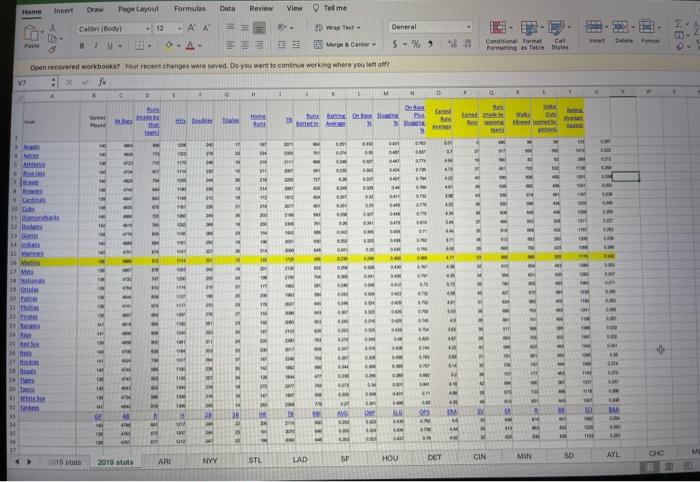Expand the Merge & Center dropdown arrow
Viewport: 700px width, 482px height.
pos(374,45)
